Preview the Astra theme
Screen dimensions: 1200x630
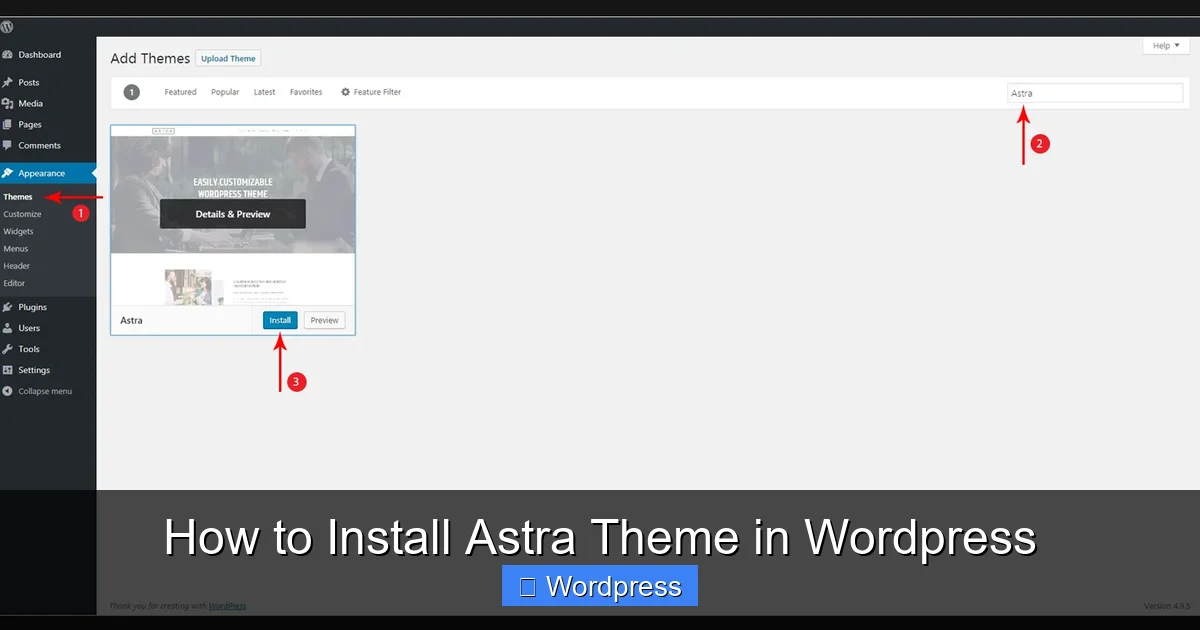[324, 320]
